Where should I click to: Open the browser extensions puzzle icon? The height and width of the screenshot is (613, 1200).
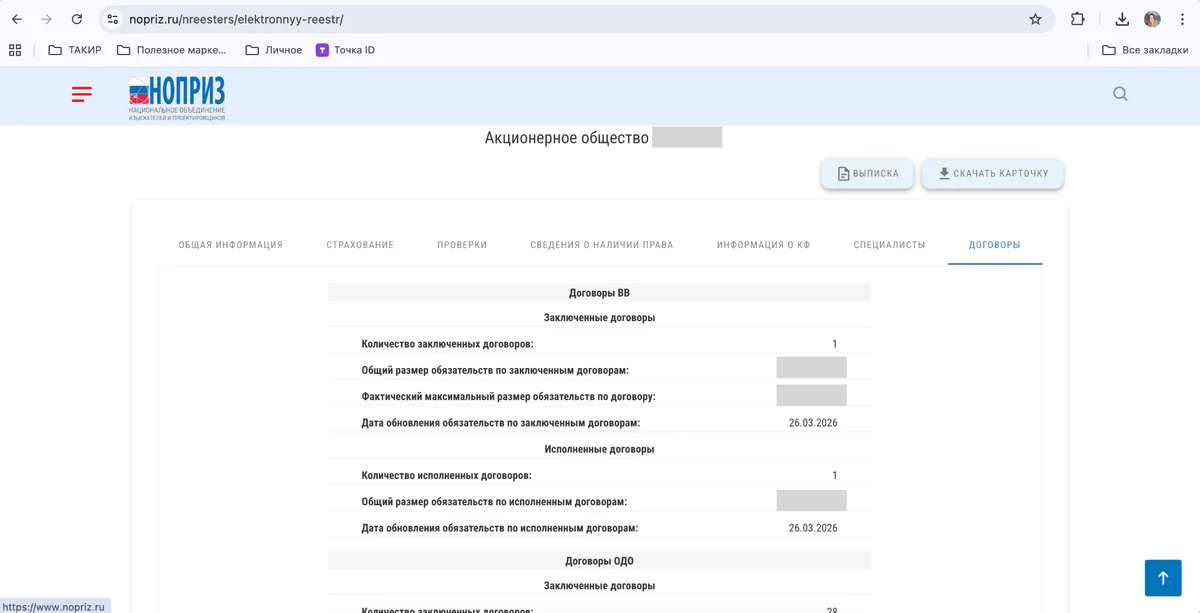[x=1078, y=19]
